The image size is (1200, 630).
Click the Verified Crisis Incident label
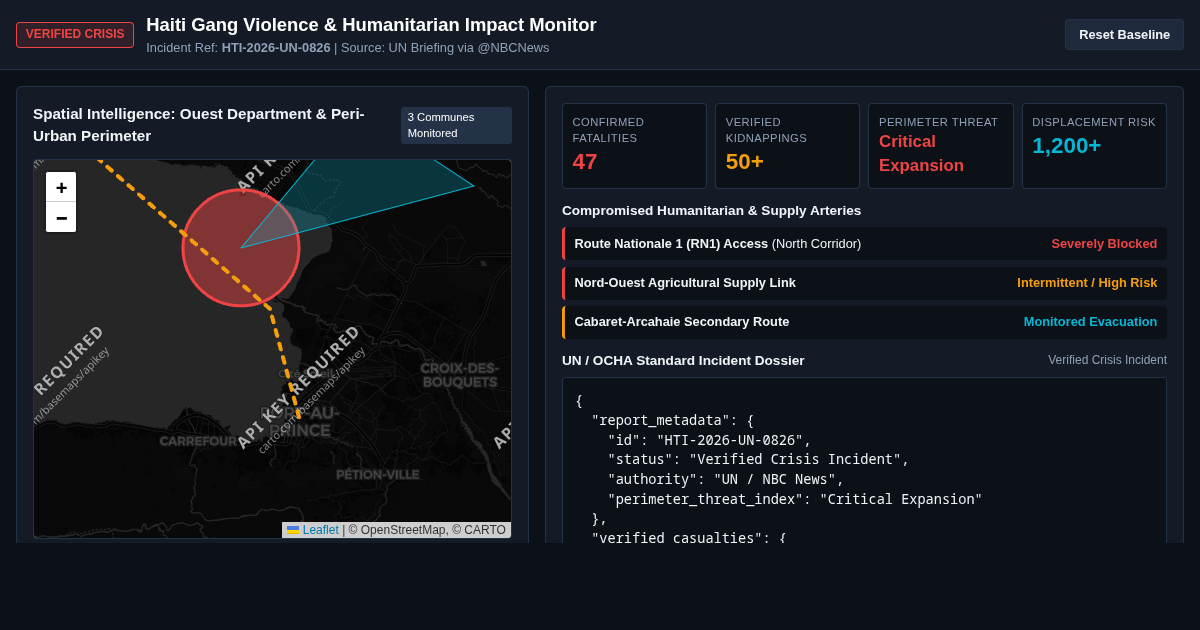point(1107,360)
